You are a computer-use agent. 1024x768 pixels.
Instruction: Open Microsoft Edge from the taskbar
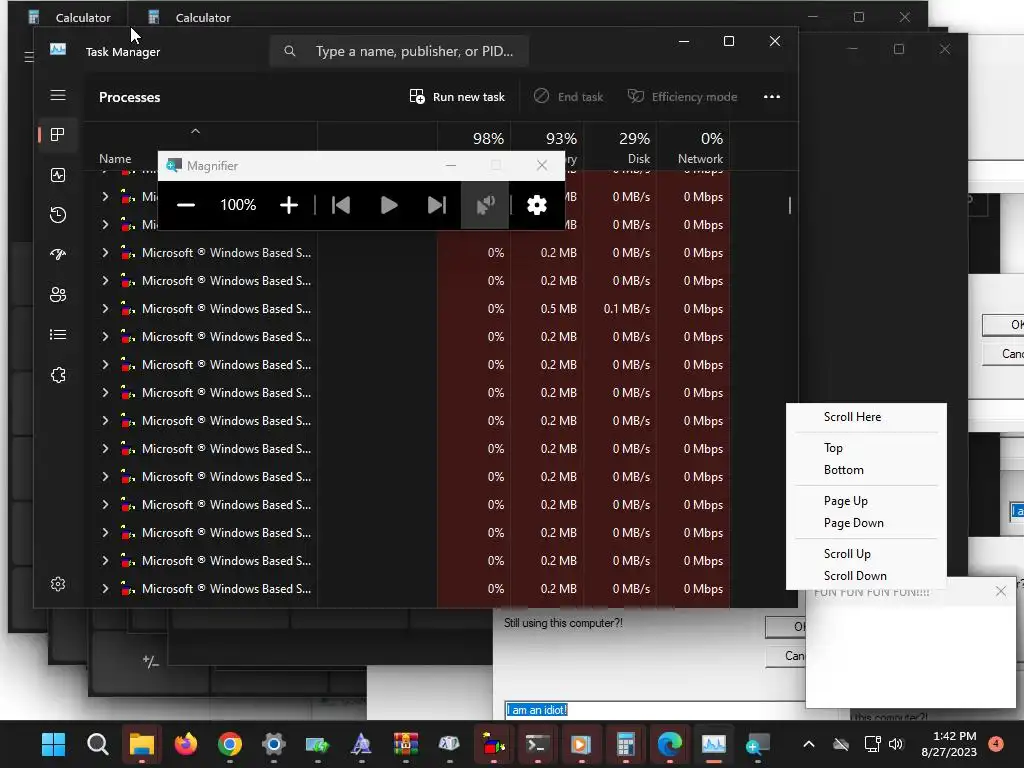coord(669,744)
